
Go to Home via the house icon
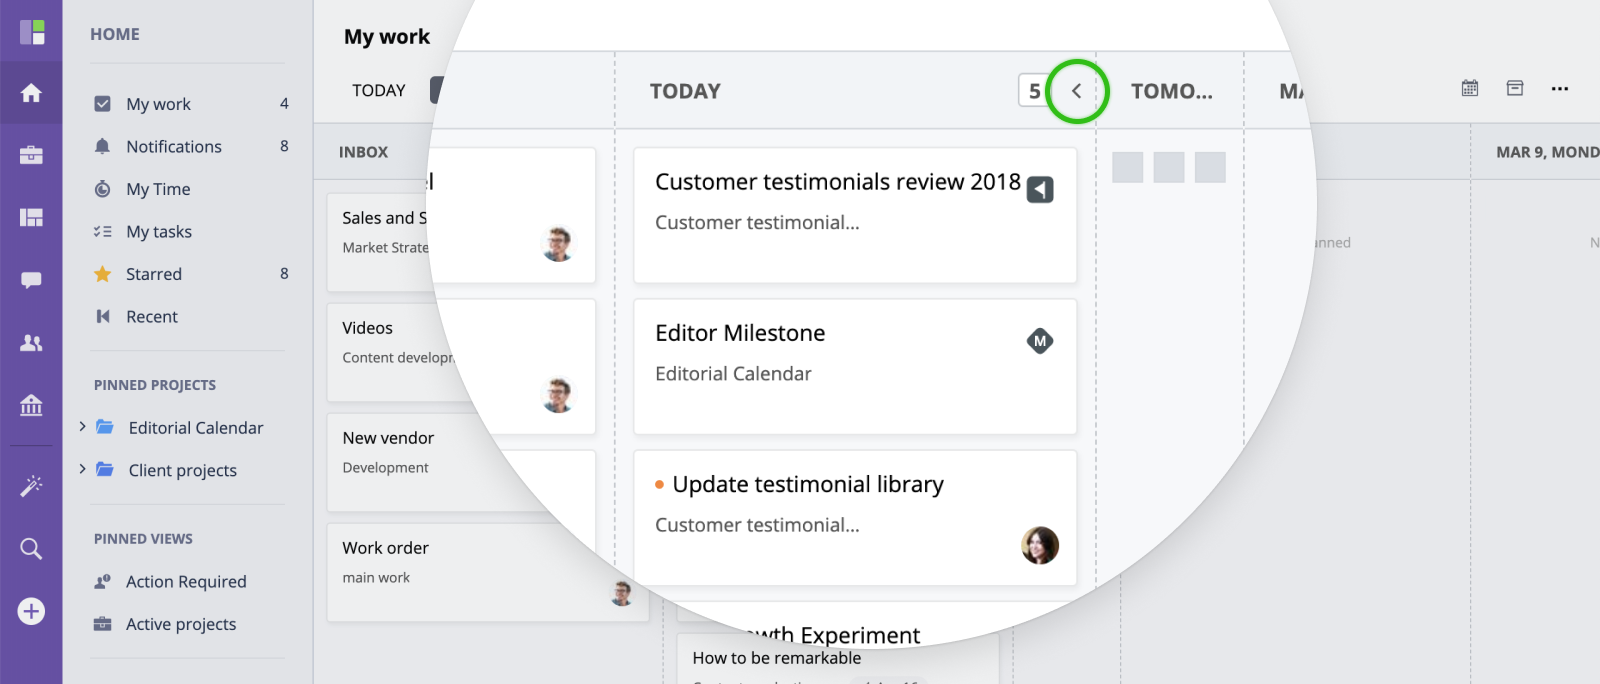point(31,93)
